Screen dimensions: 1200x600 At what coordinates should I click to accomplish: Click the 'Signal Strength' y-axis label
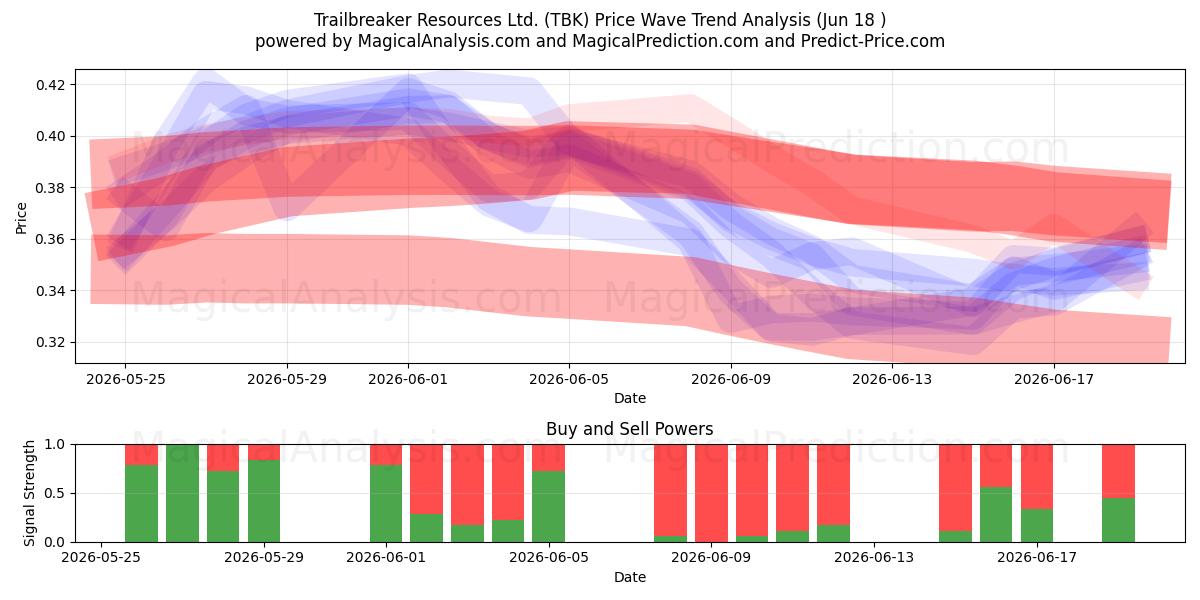coord(30,493)
